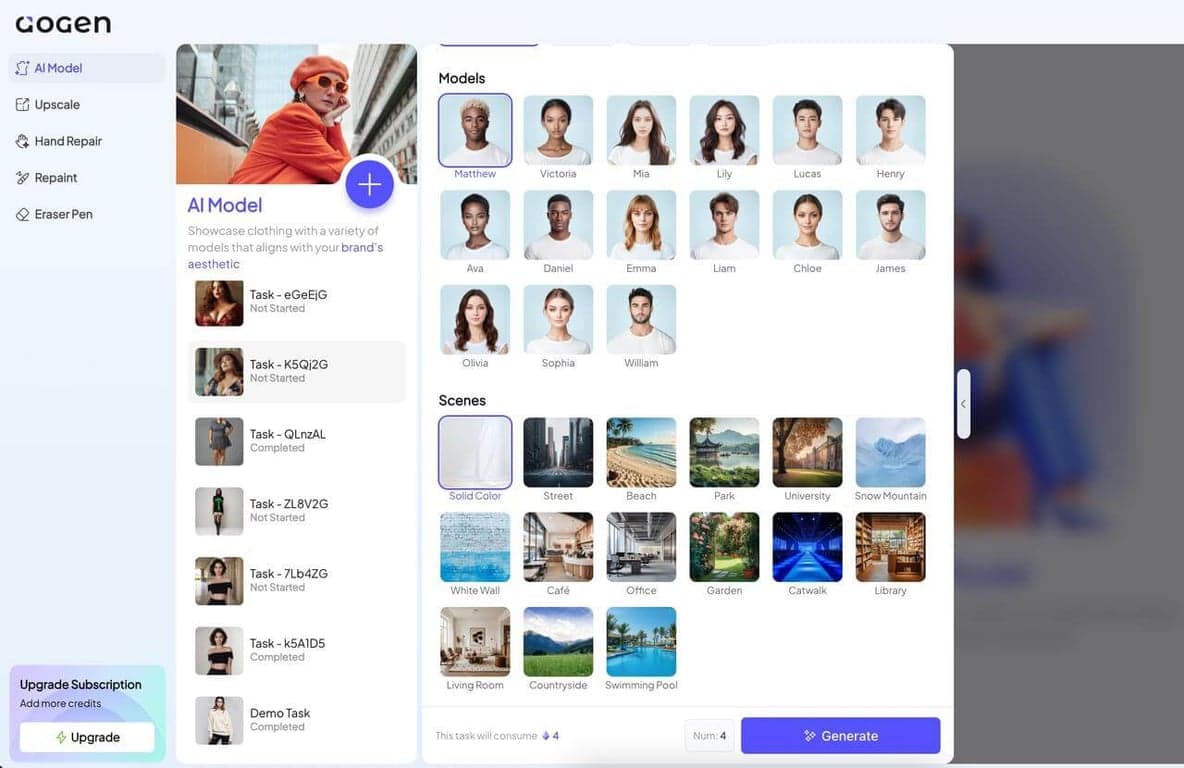Select the Hand Repair icon
The height and width of the screenshot is (768, 1184).
pos(22,141)
